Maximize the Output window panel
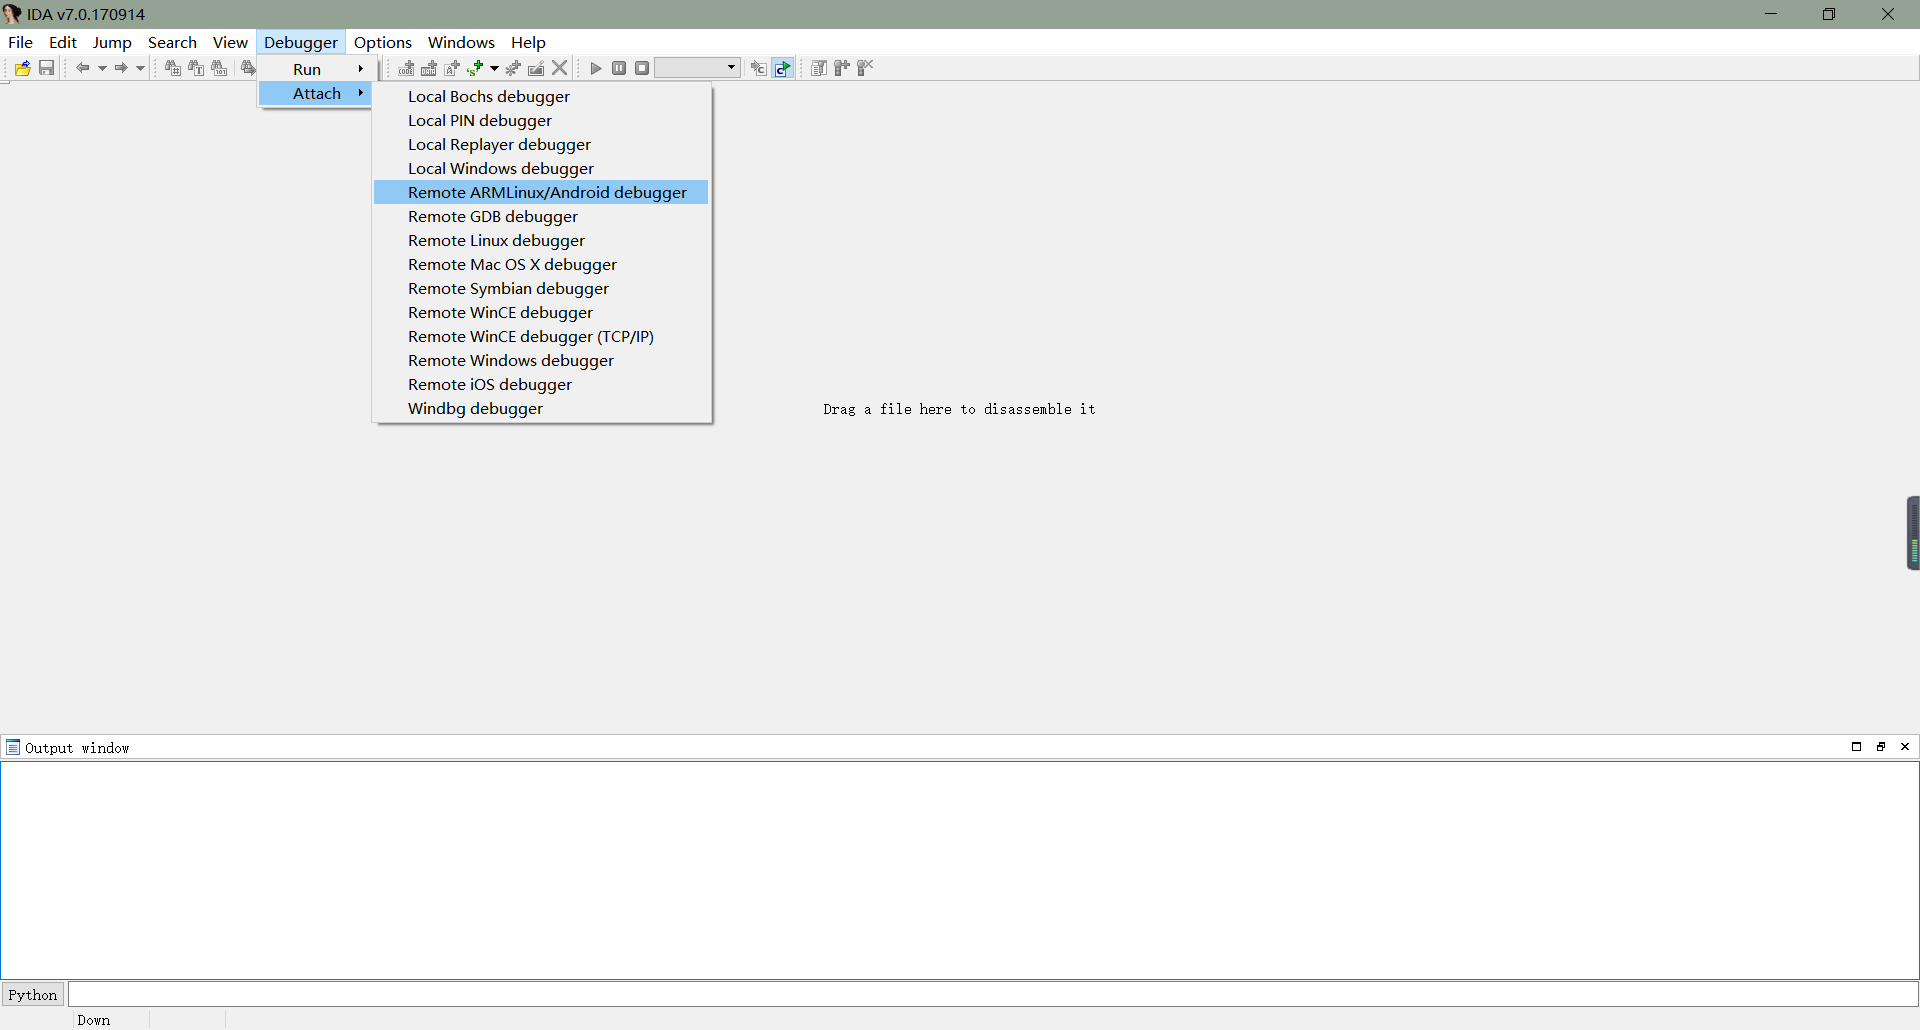The height and width of the screenshot is (1030, 1920). tap(1857, 747)
